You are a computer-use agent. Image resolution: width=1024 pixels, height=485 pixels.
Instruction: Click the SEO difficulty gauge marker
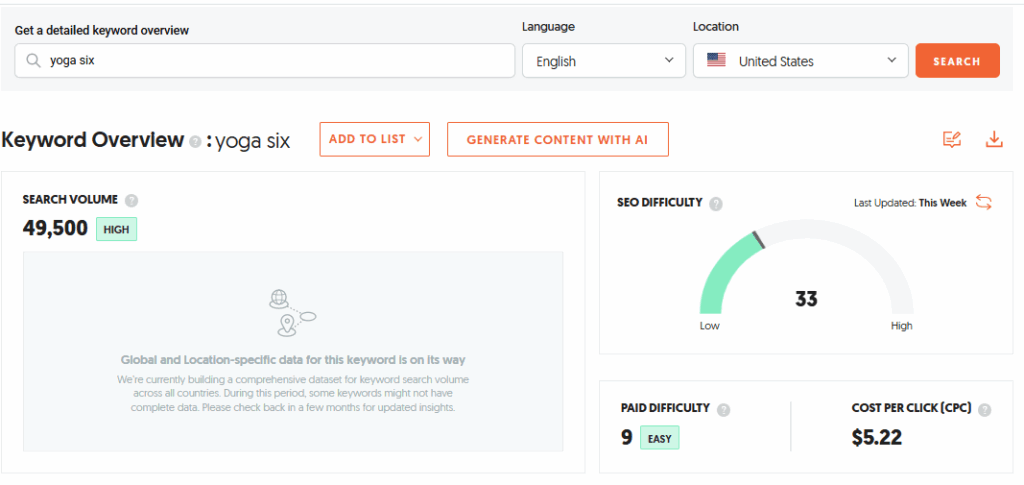pos(758,240)
